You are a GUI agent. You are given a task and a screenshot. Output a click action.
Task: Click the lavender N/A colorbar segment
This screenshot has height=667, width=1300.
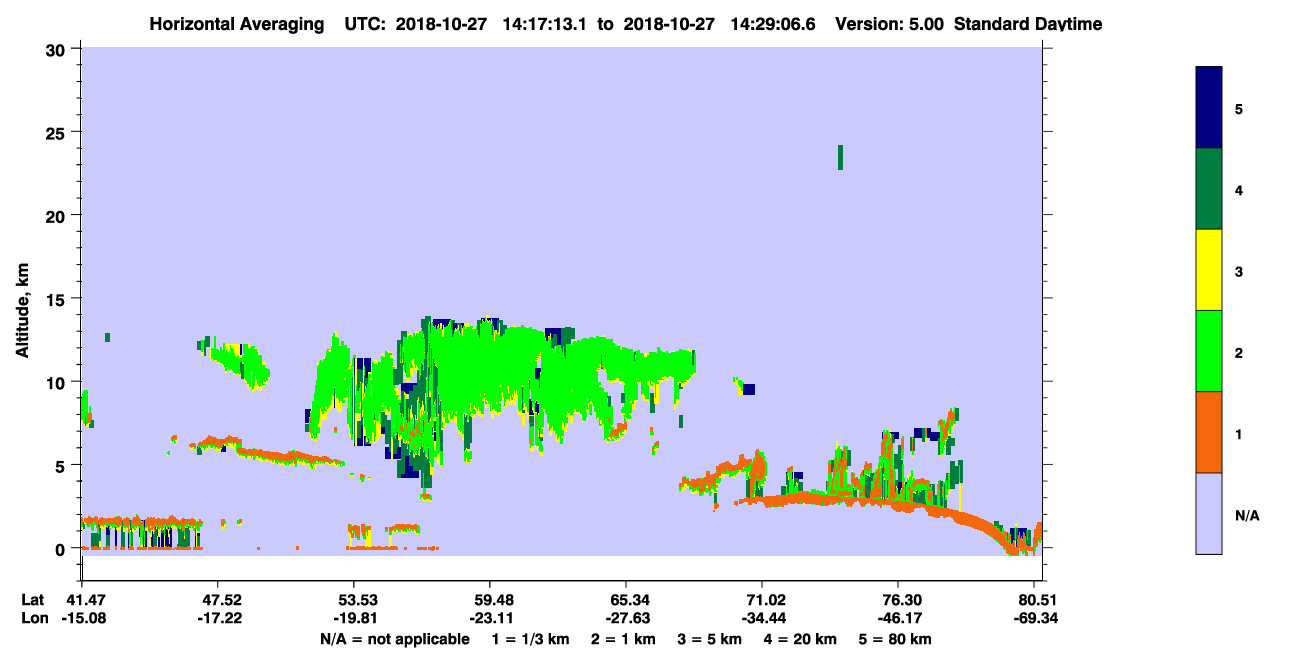point(1209,513)
